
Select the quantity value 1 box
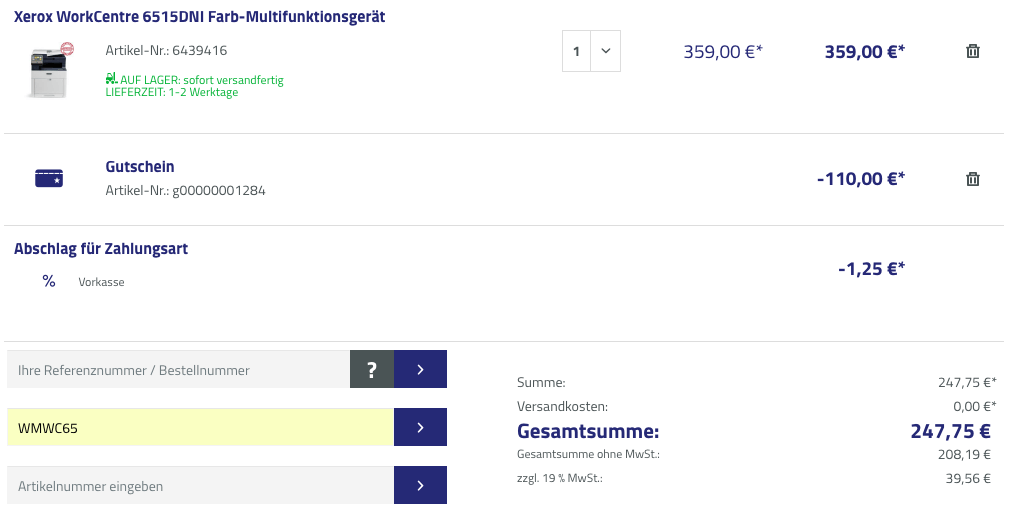(x=577, y=51)
